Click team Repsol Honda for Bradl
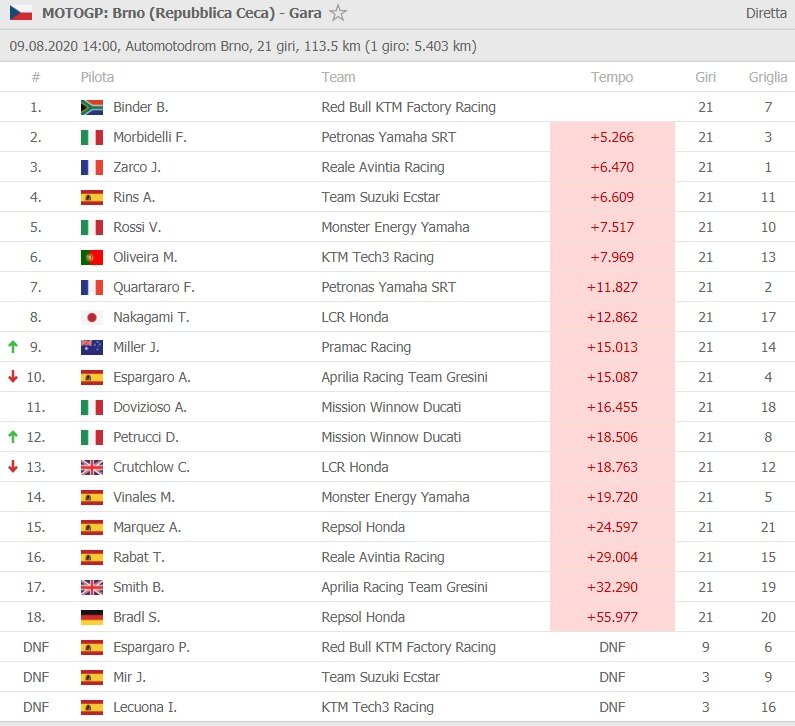The height and width of the screenshot is (726, 795). coord(363,618)
